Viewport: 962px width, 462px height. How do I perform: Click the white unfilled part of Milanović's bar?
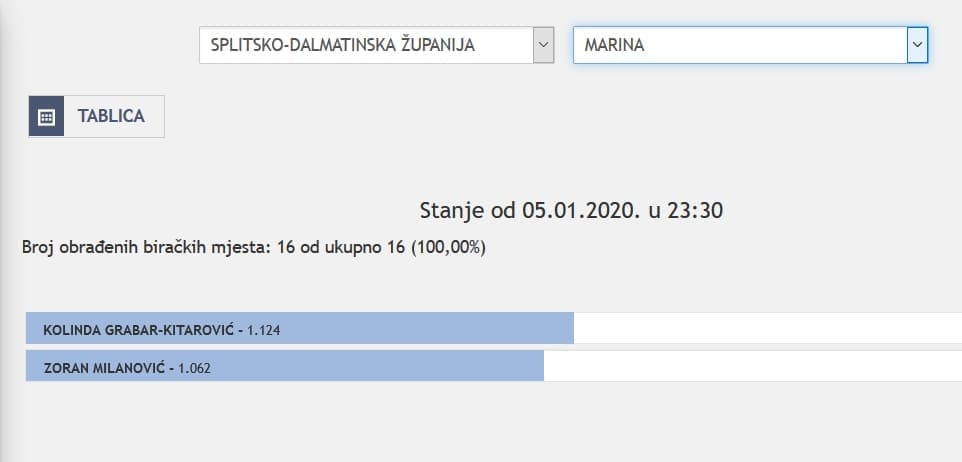[750, 367]
